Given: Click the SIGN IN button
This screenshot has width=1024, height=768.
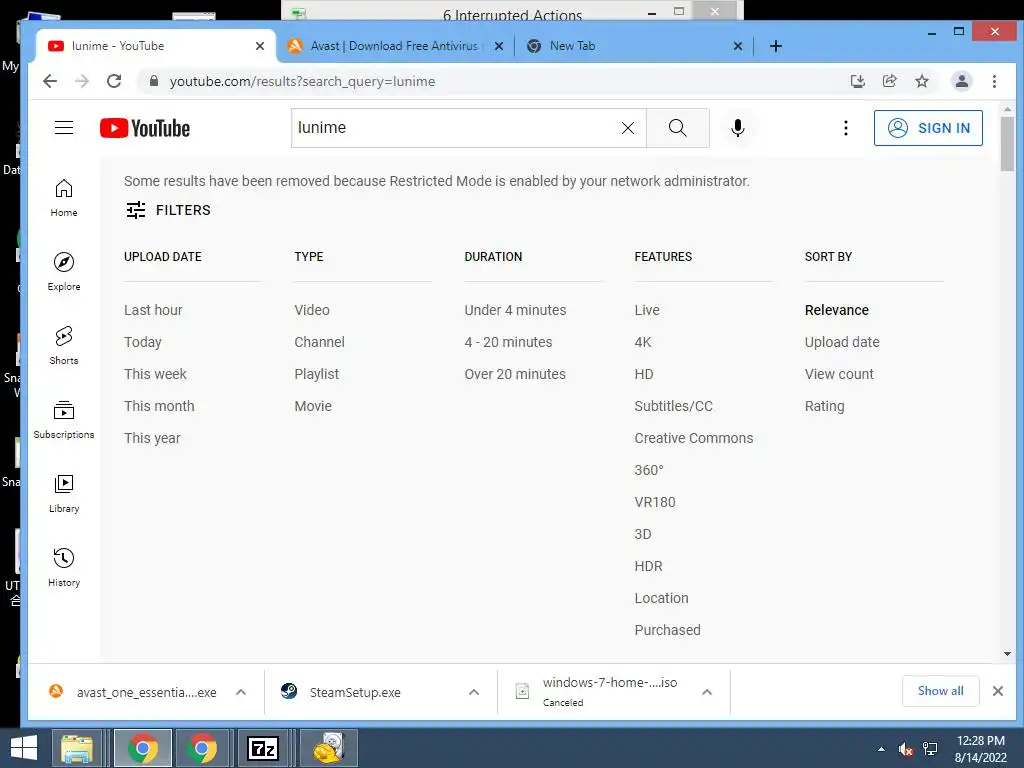Looking at the screenshot, I should pyautogui.click(x=928, y=128).
